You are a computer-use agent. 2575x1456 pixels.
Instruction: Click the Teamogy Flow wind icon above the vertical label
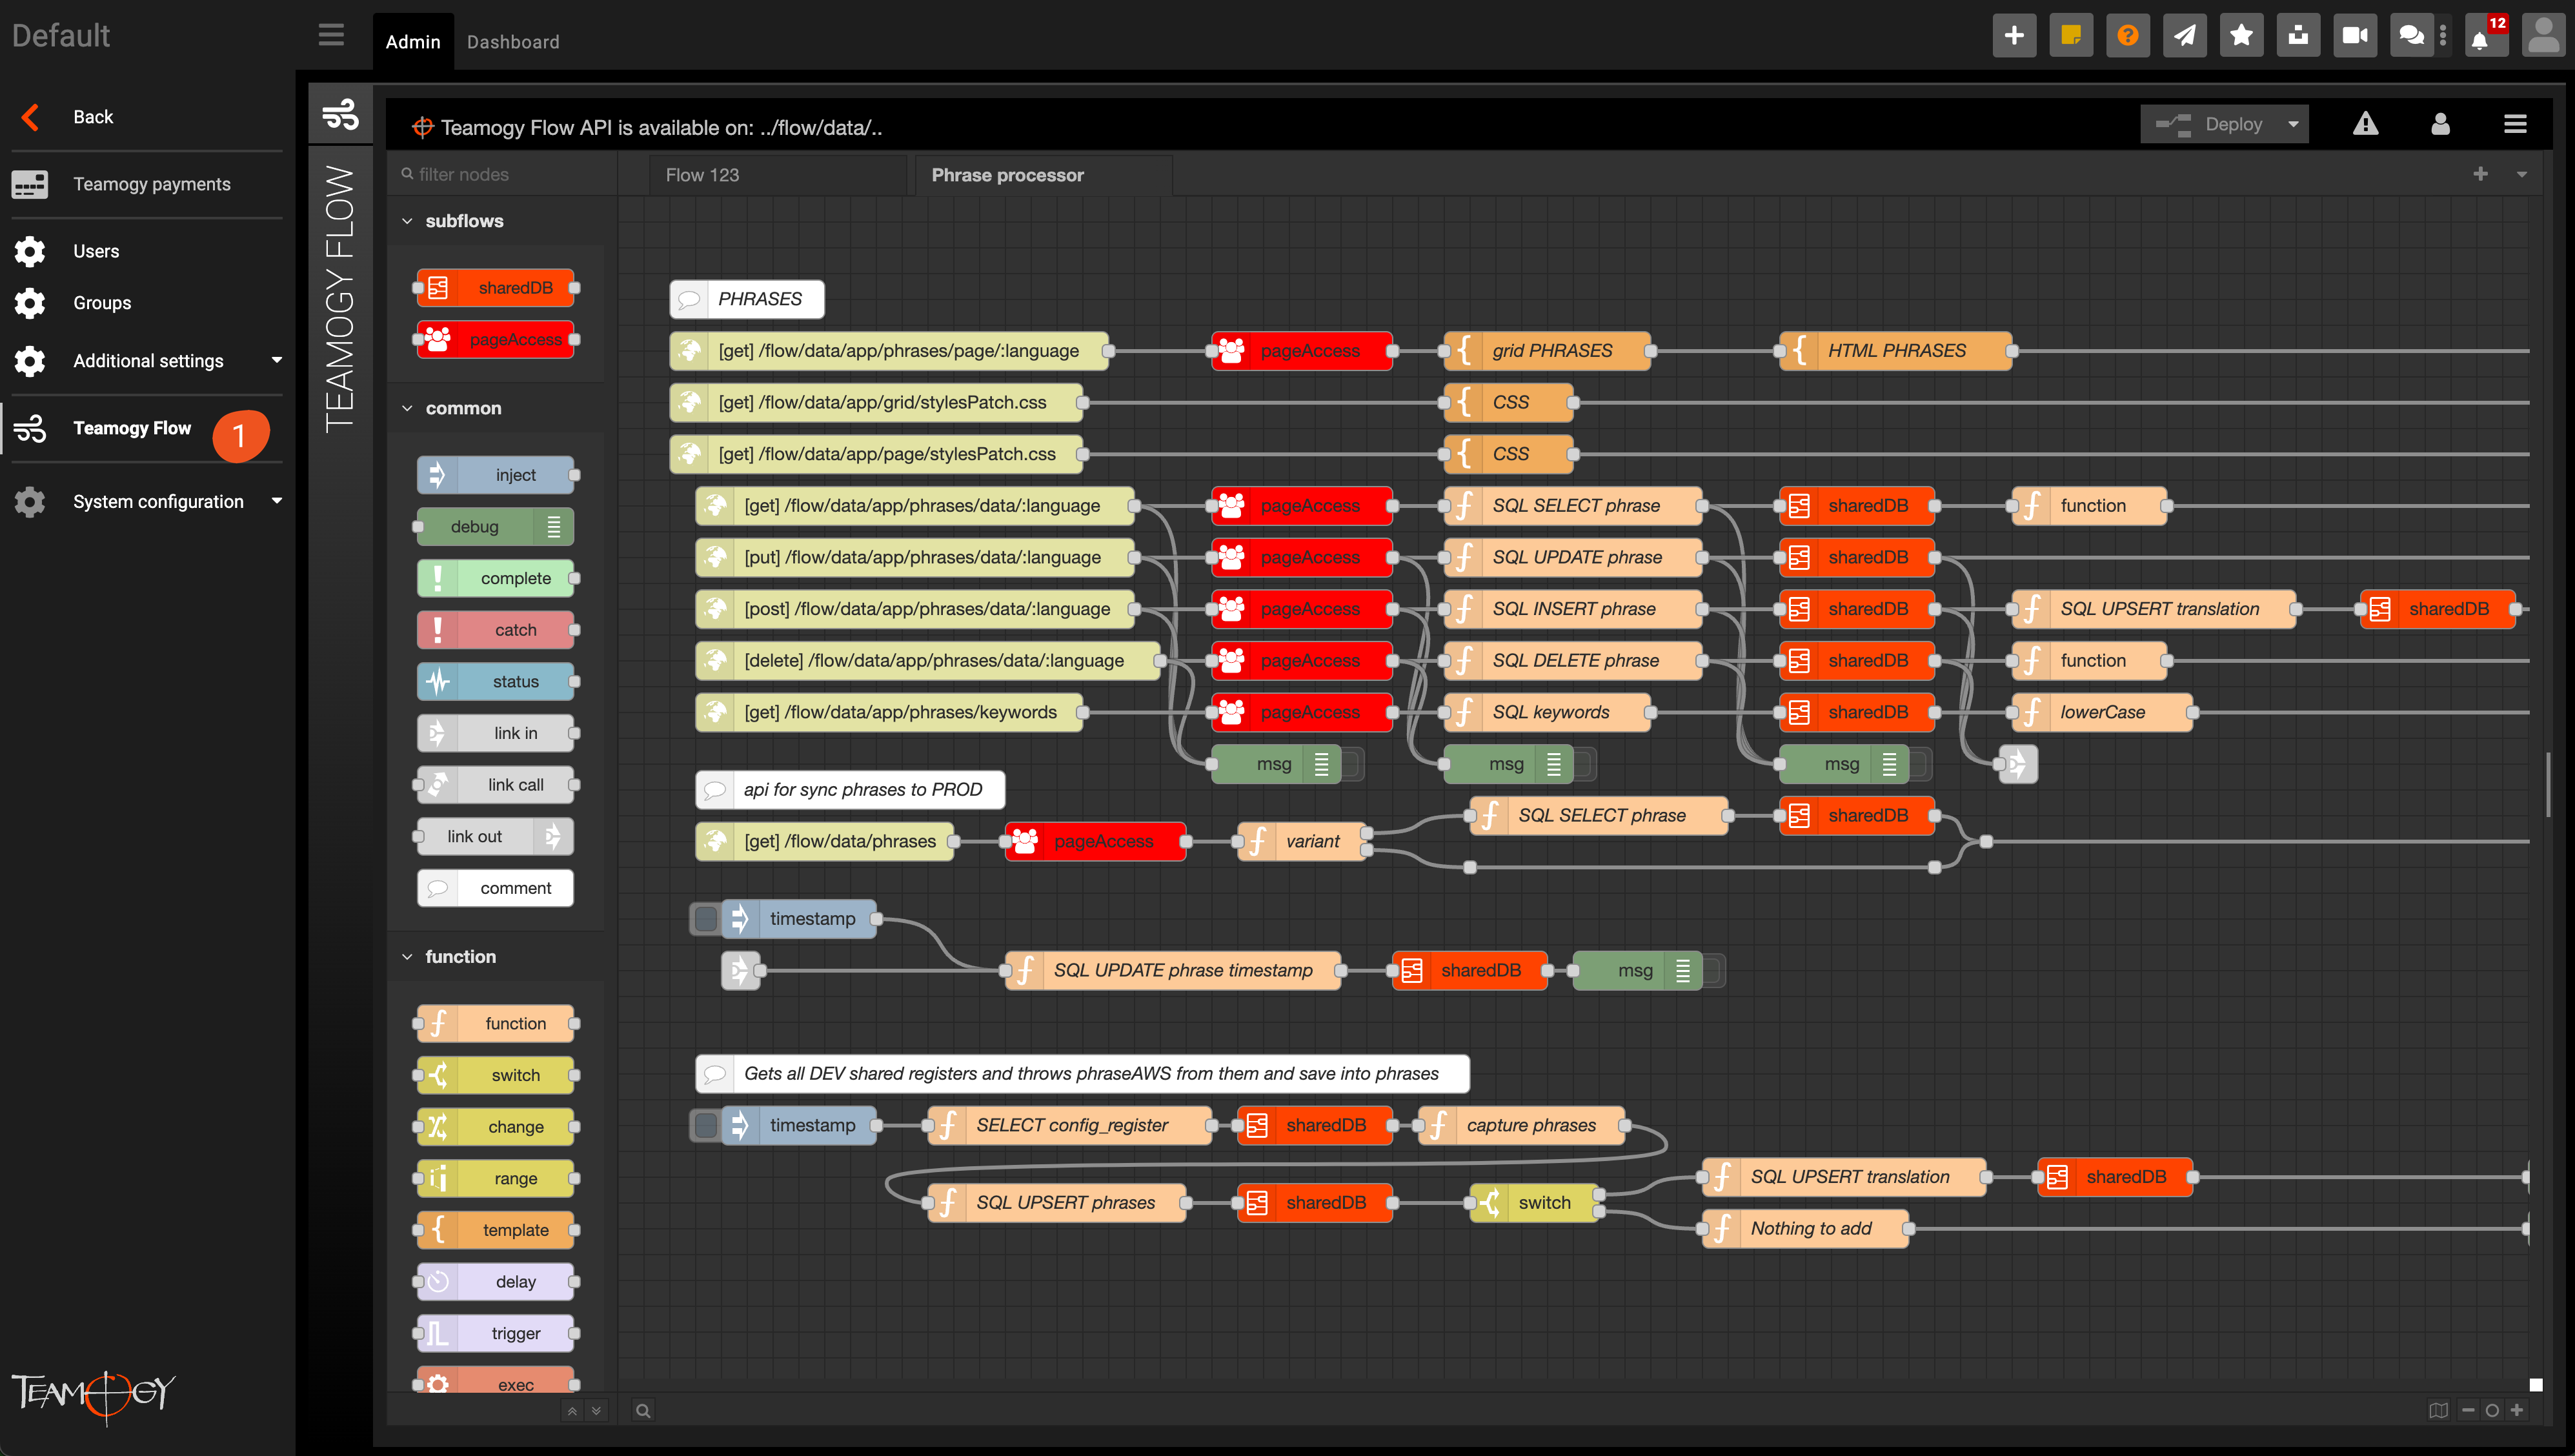(x=340, y=114)
